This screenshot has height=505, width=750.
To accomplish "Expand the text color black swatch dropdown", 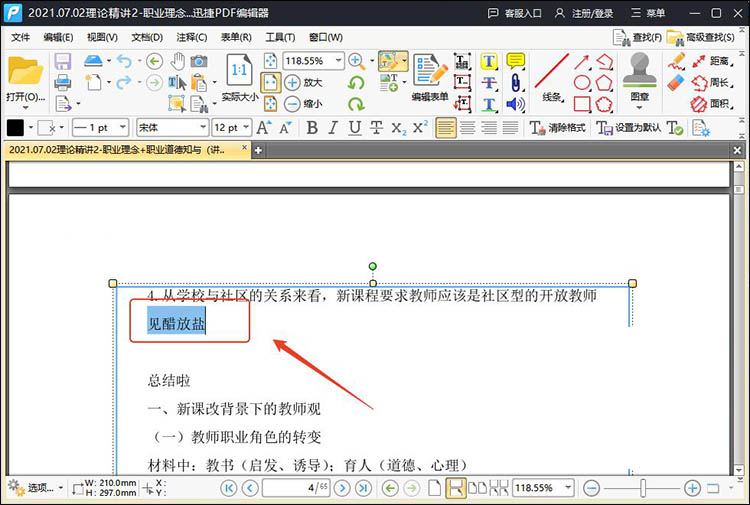I will tap(31, 128).
